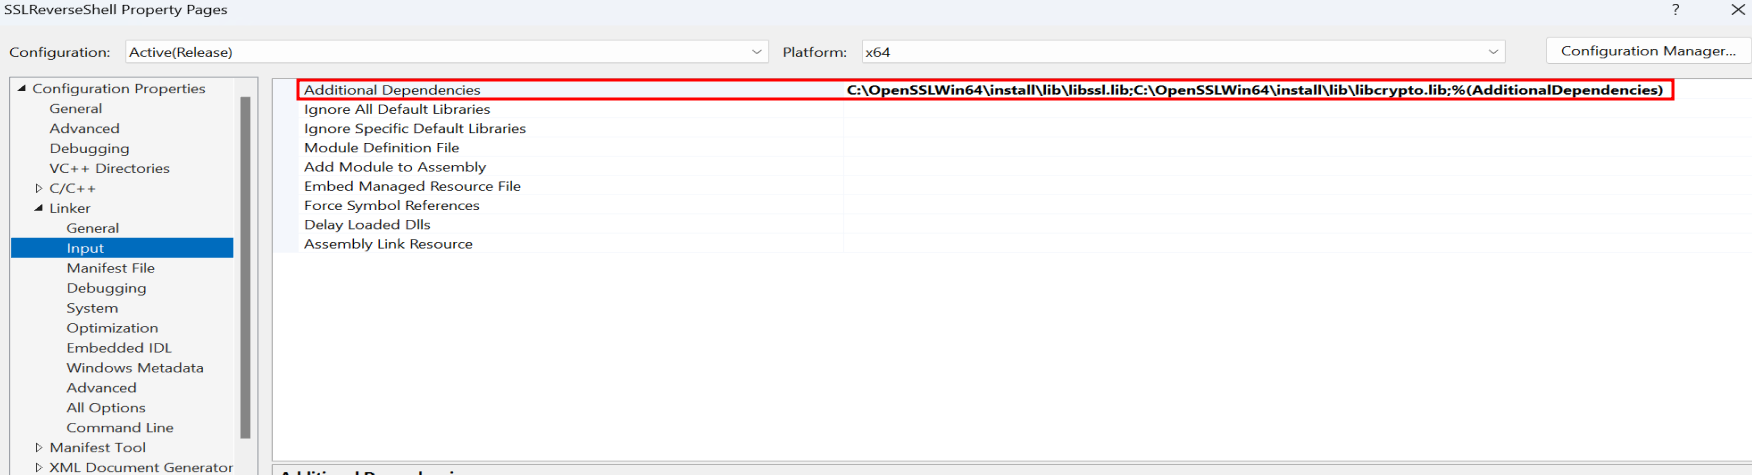
Task: Click the Delay Loaded Dlls property
Action: pyautogui.click(x=367, y=224)
